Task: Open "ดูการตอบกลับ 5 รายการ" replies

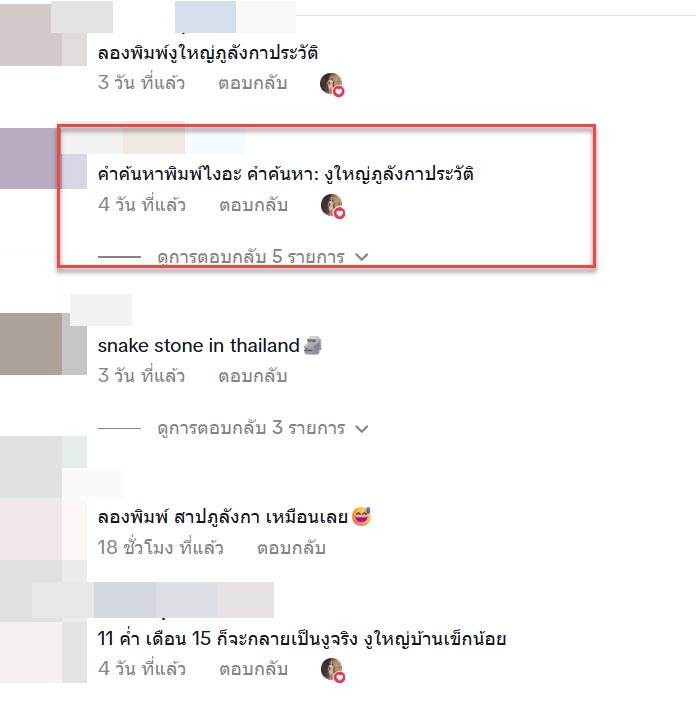Action: (x=251, y=257)
